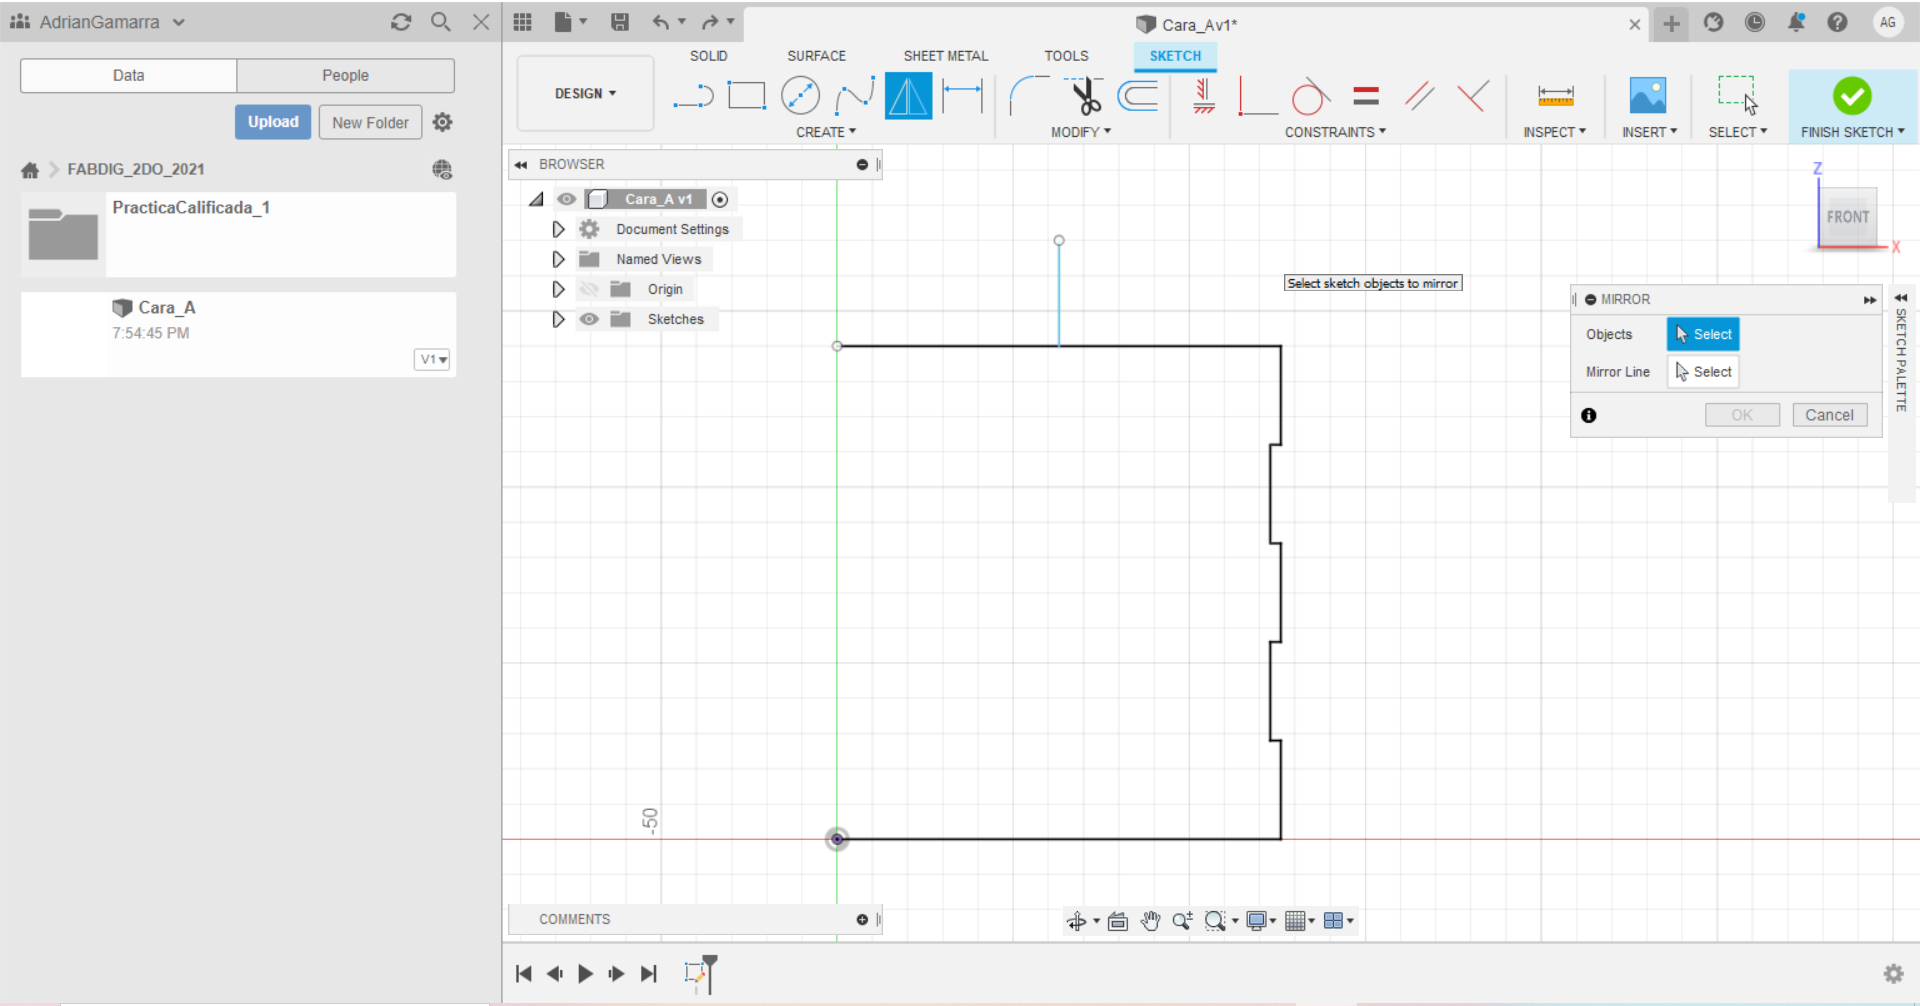This screenshot has width=1920, height=1006.
Task: Apply the Coincident constraint
Action: point(1473,96)
